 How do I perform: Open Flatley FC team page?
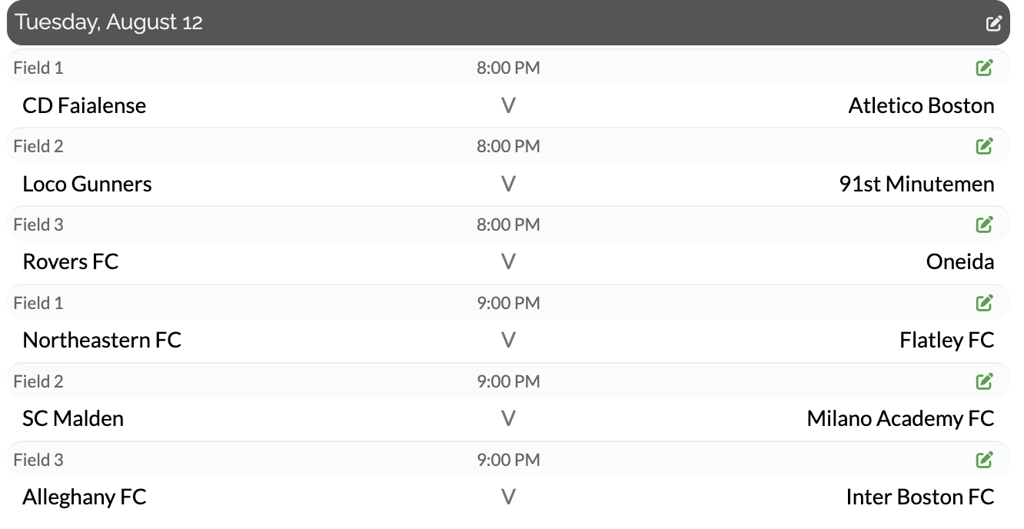947,340
